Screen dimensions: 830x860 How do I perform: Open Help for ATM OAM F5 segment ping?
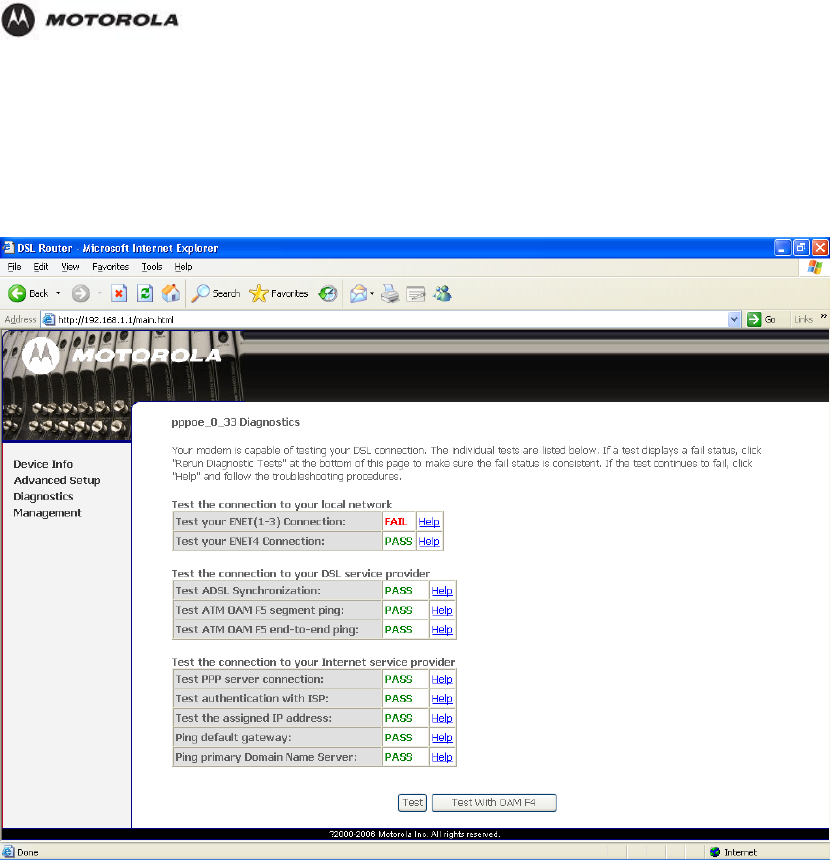(x=442, y=610)
